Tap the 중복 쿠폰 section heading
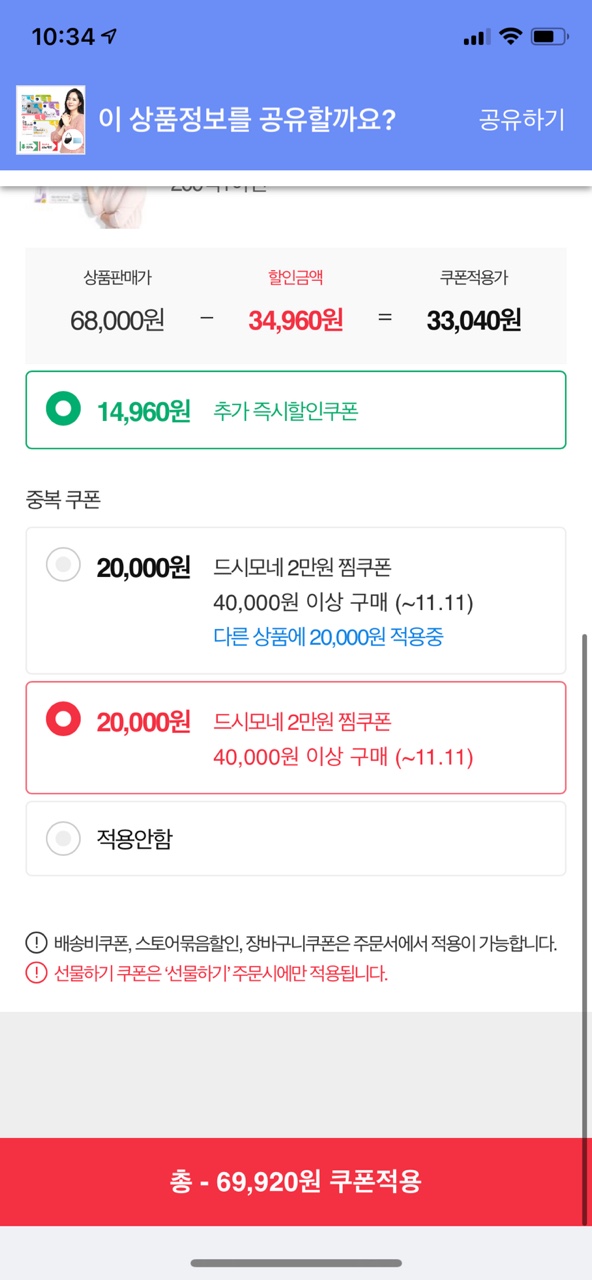Viewport: 592px width, 1280px height. coord(64,500)
